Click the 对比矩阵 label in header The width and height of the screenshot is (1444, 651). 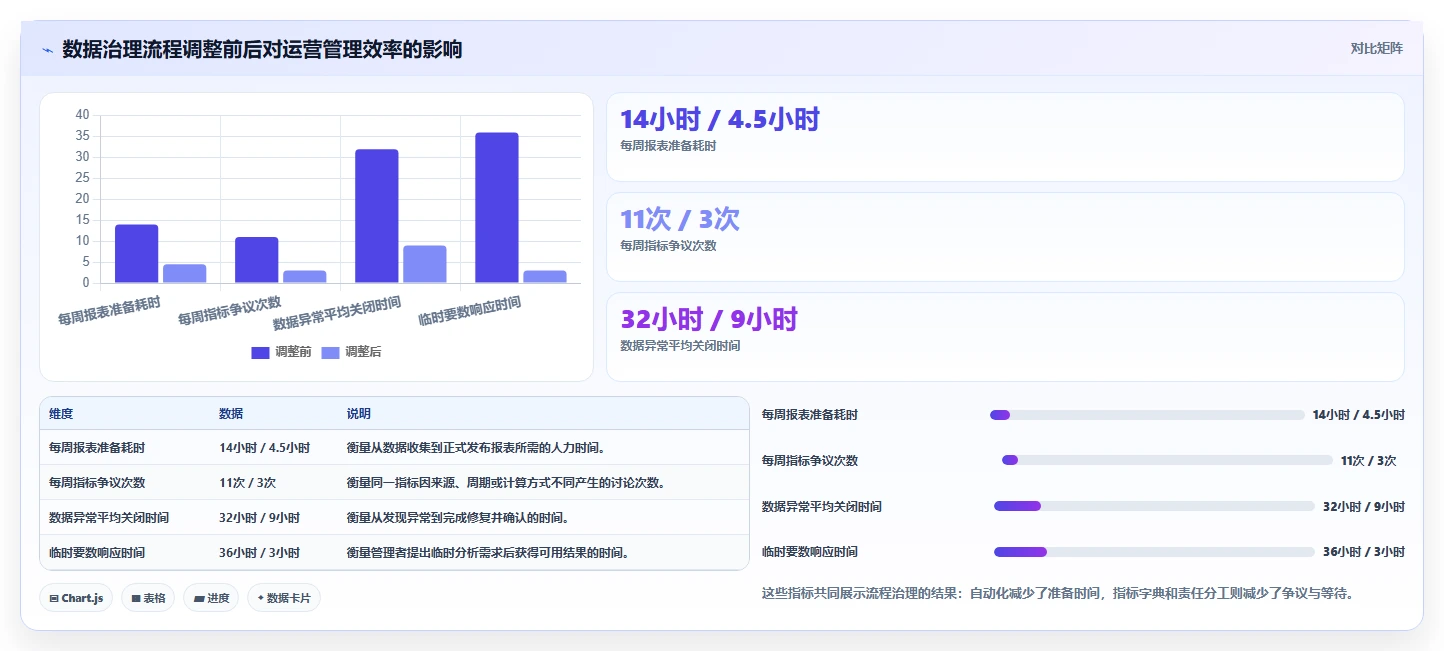click(1376, 49)
